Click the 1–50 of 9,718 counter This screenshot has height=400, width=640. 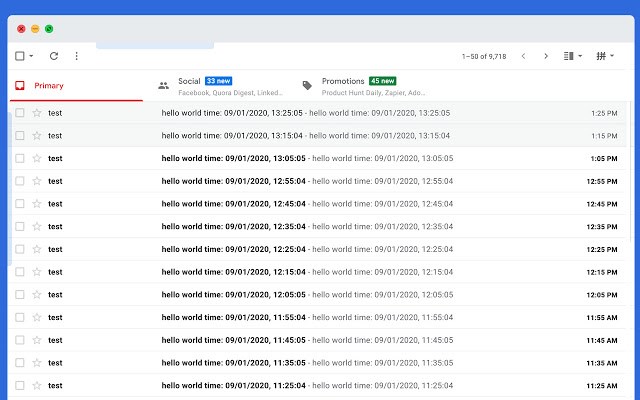(x=484, y=56)
